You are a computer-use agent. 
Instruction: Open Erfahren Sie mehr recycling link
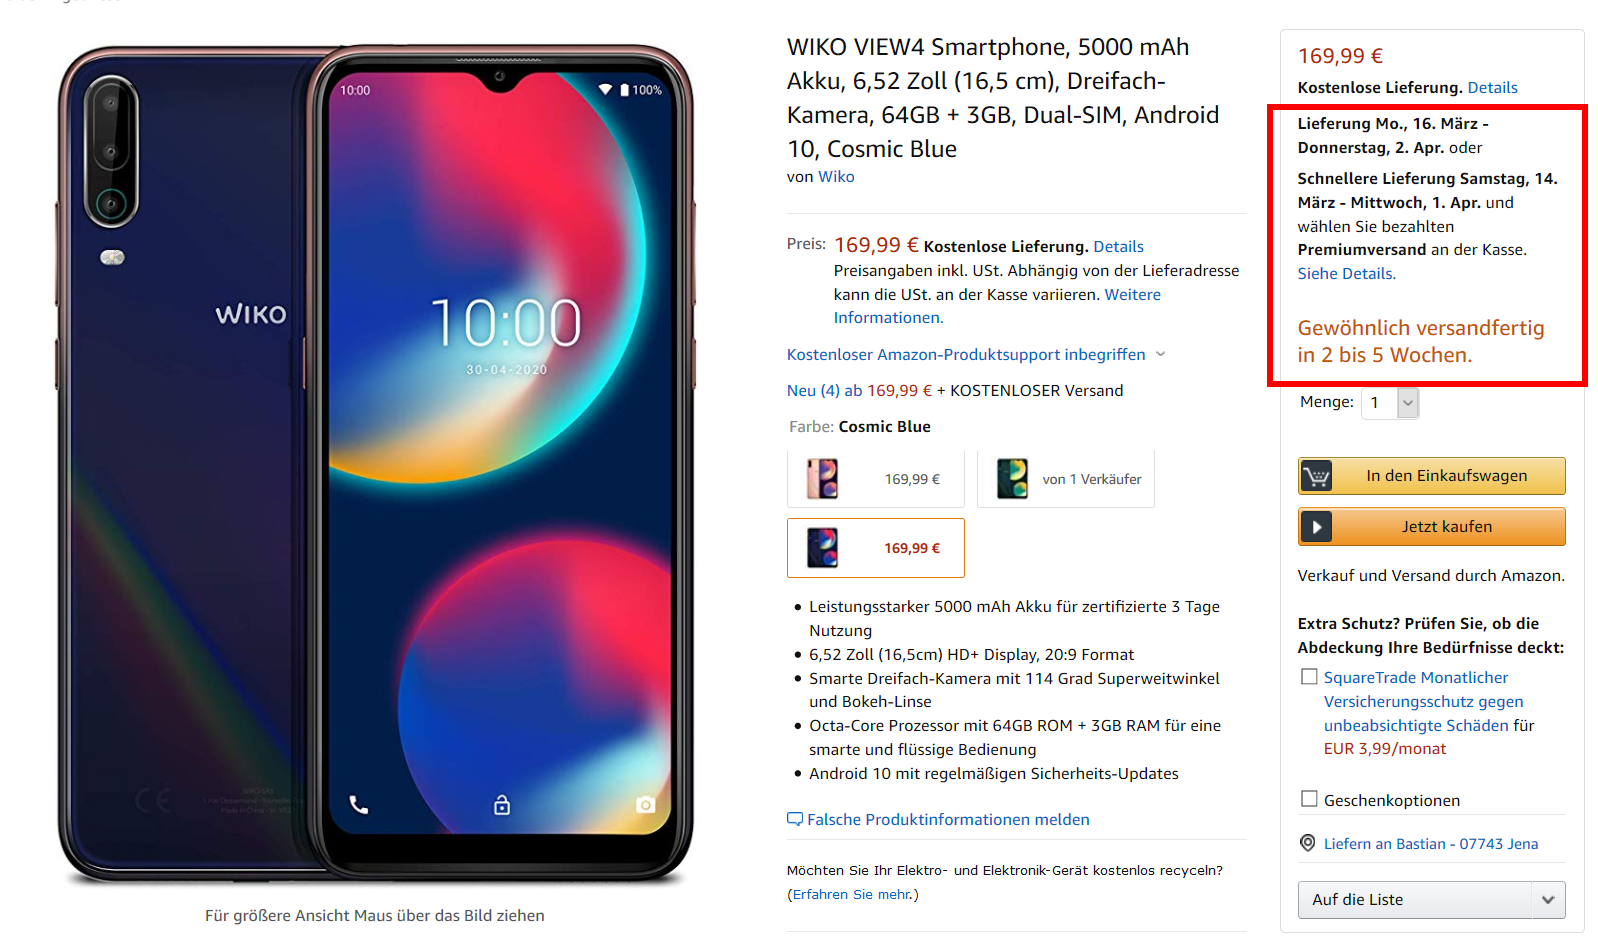pos(852,895)
